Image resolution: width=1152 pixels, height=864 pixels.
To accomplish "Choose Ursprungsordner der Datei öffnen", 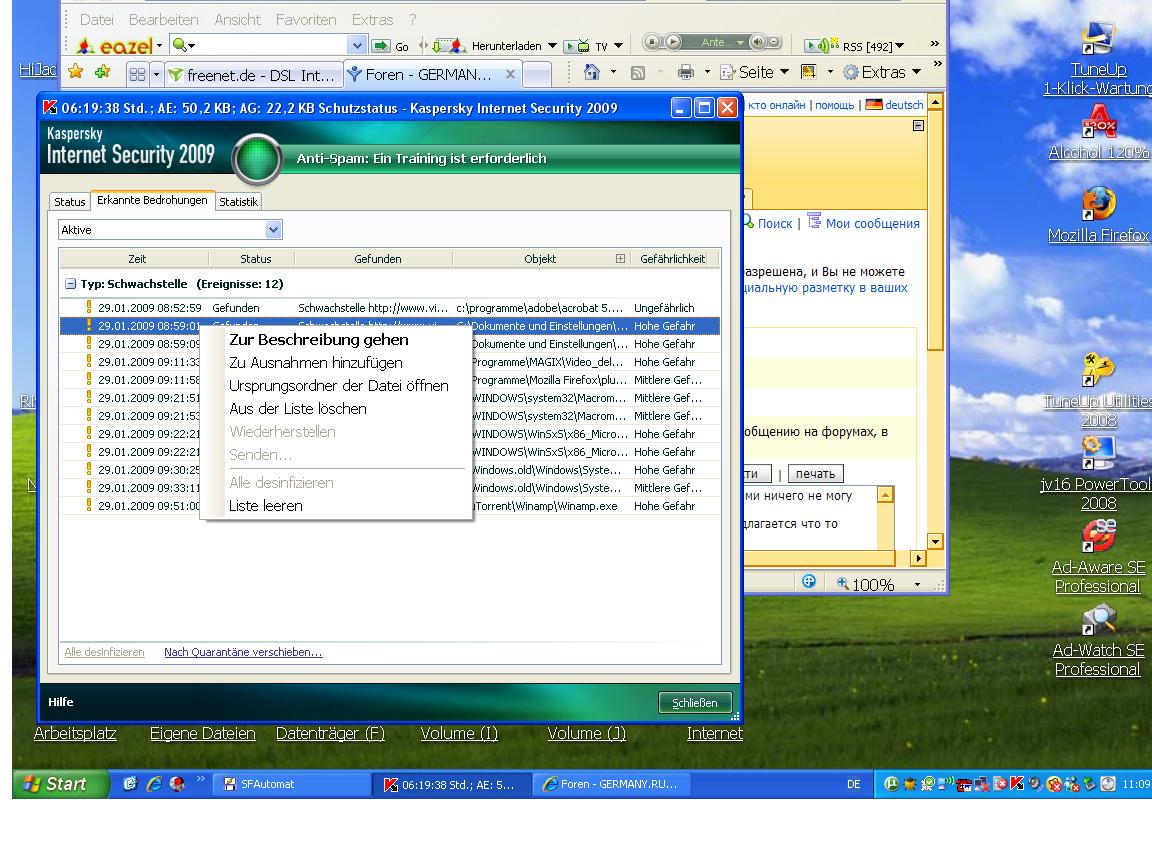I will pos(339,386).
